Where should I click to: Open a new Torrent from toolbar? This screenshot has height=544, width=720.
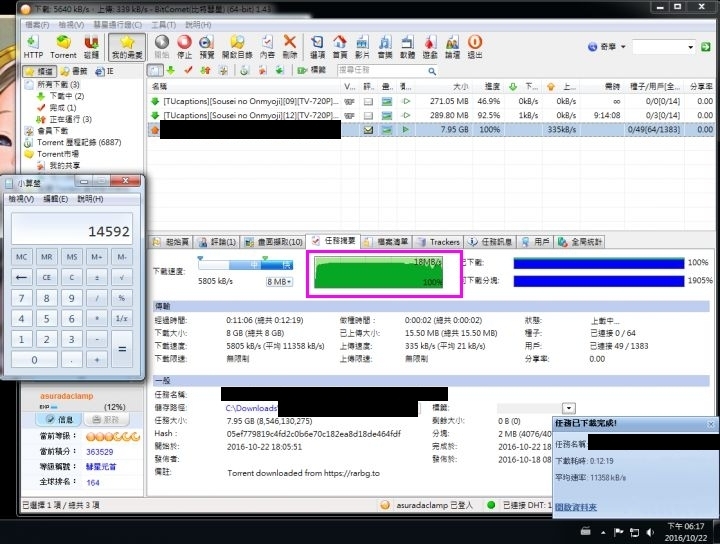(63, 47)
